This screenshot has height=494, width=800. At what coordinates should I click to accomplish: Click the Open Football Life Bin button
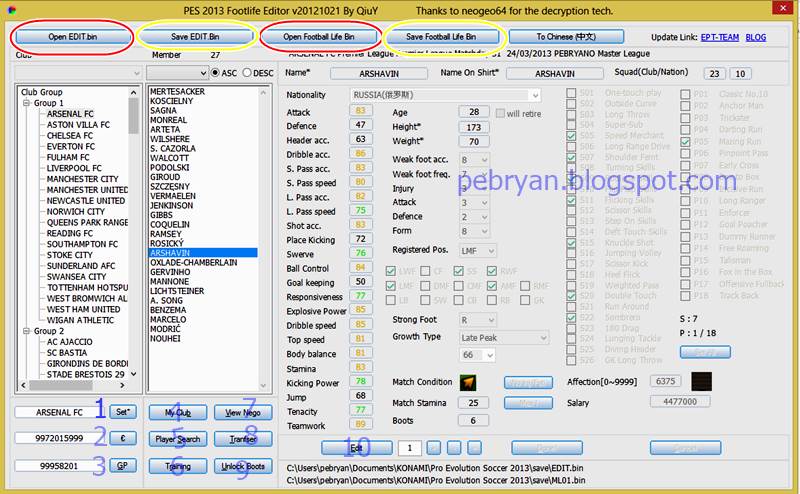tap(319, 37)
